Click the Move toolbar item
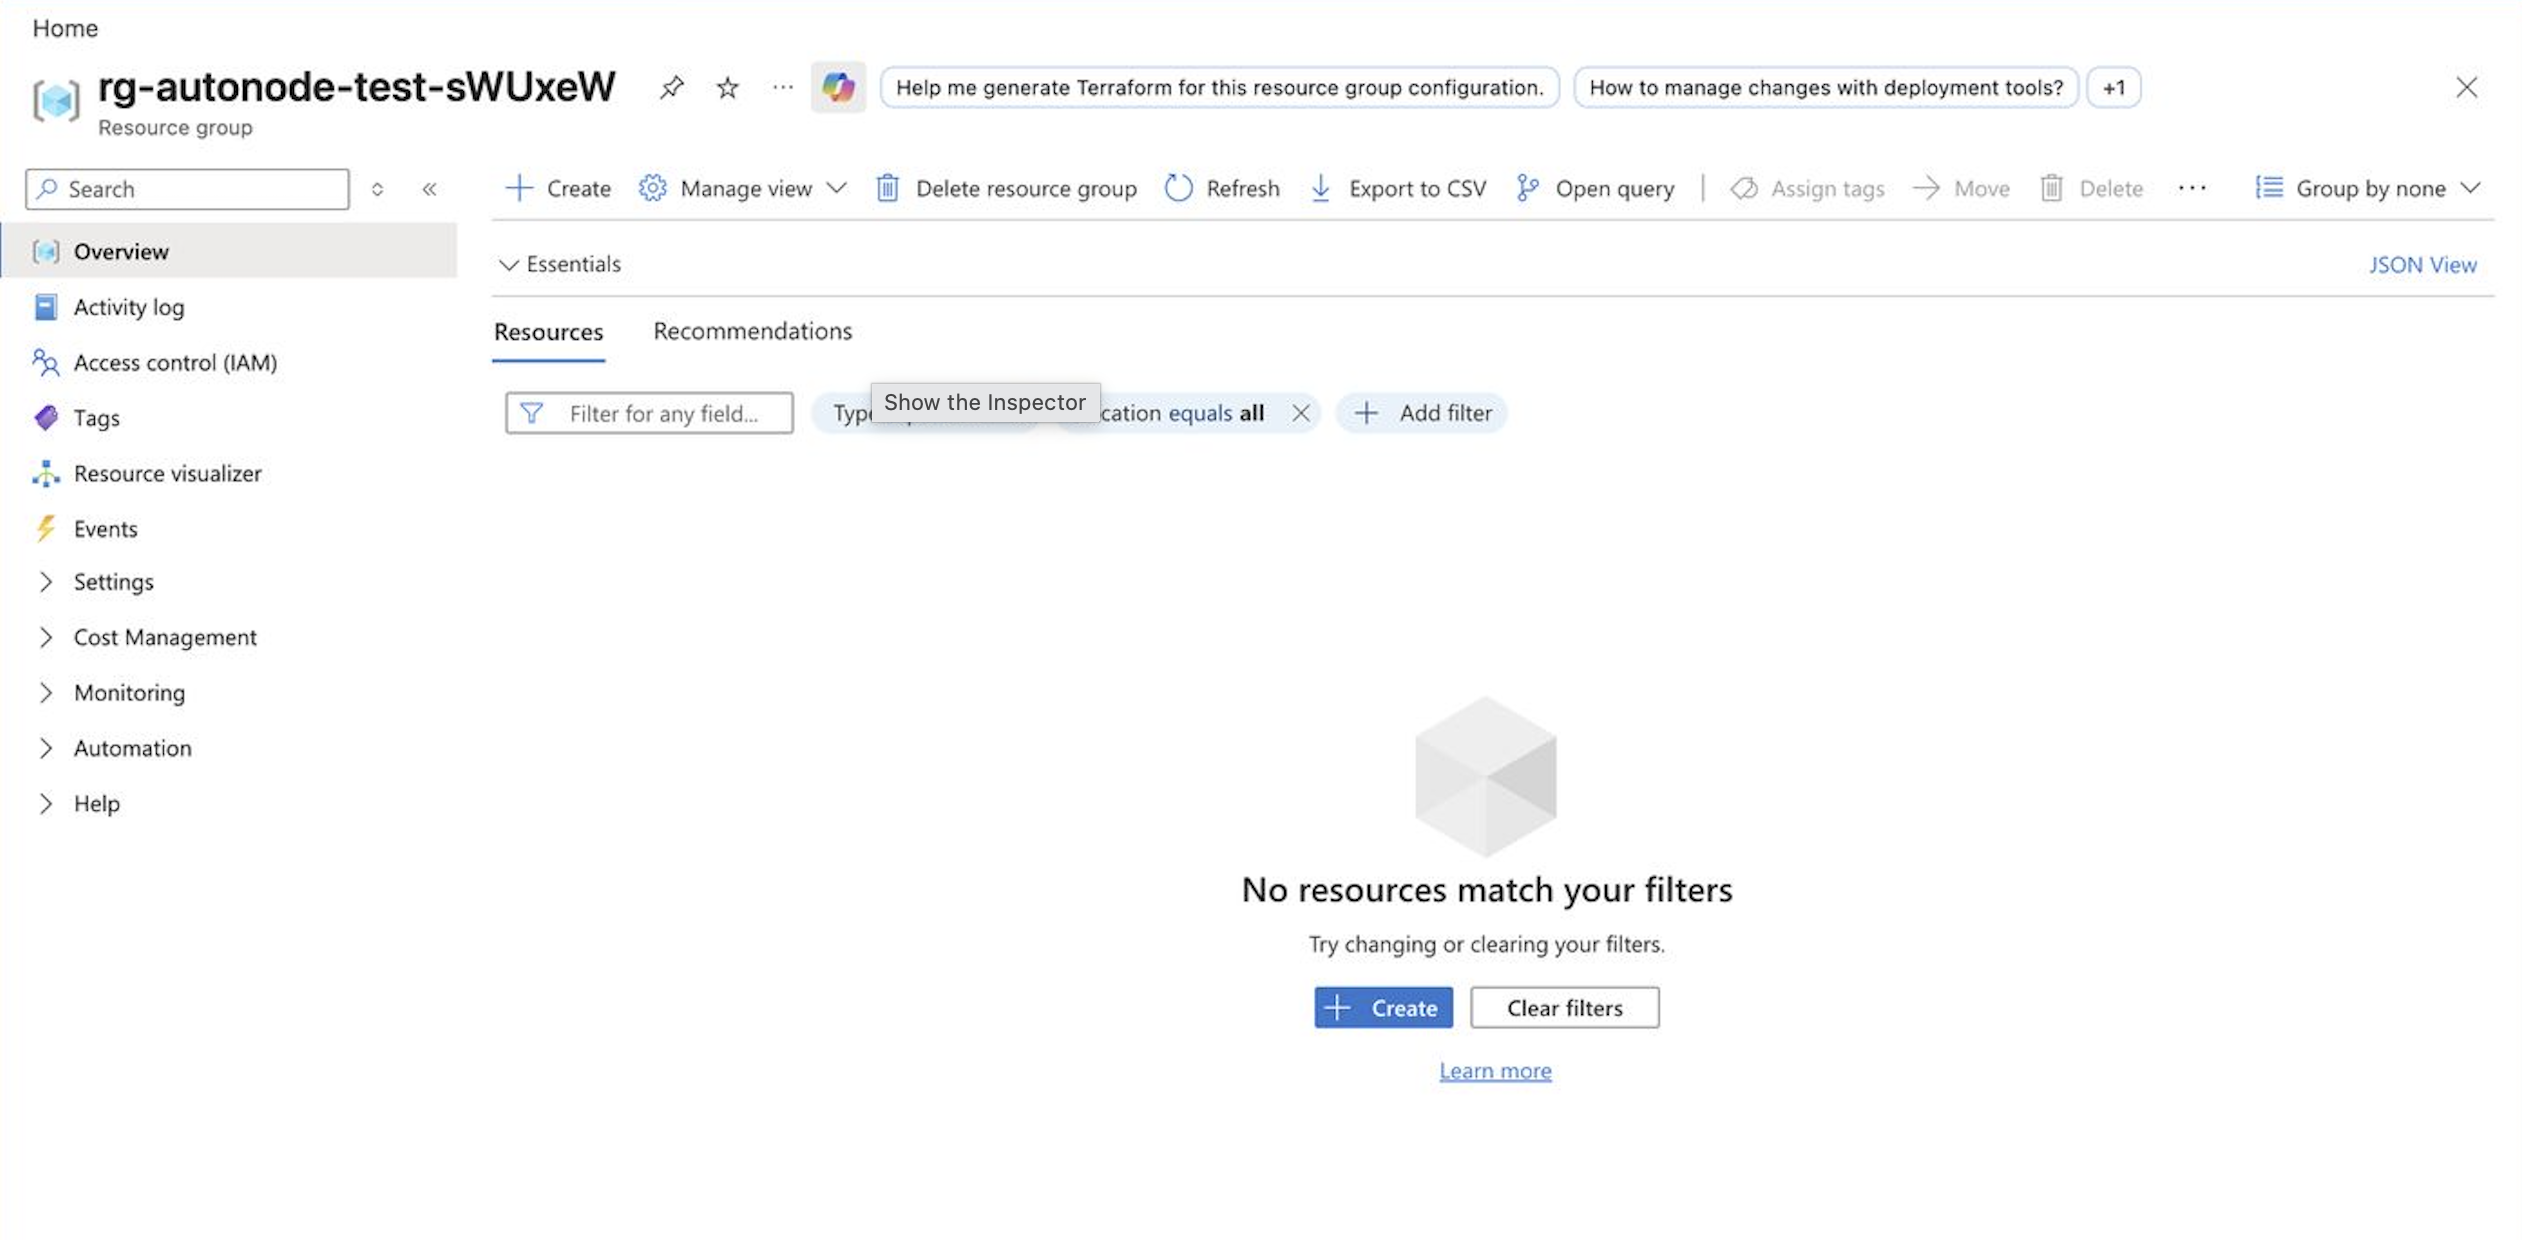Image resolution: width=2522 pixels, height=1240 pixels. tap(1961, 188)
